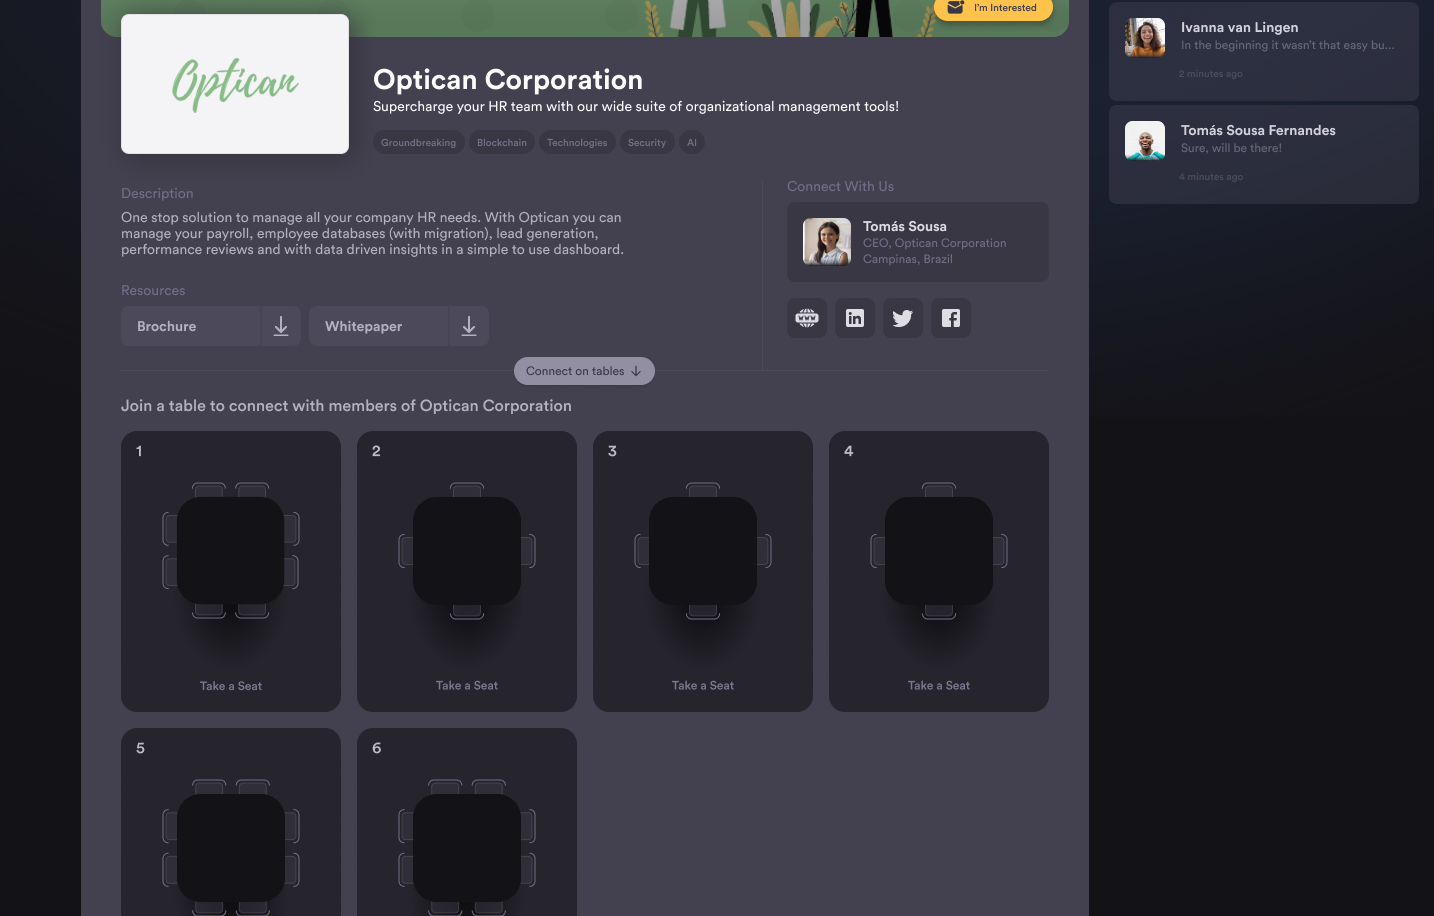The width and height of the screenshot is (1434, 916).
Task: Download the Brochure via arrow icon
Action: click(281, 326)
